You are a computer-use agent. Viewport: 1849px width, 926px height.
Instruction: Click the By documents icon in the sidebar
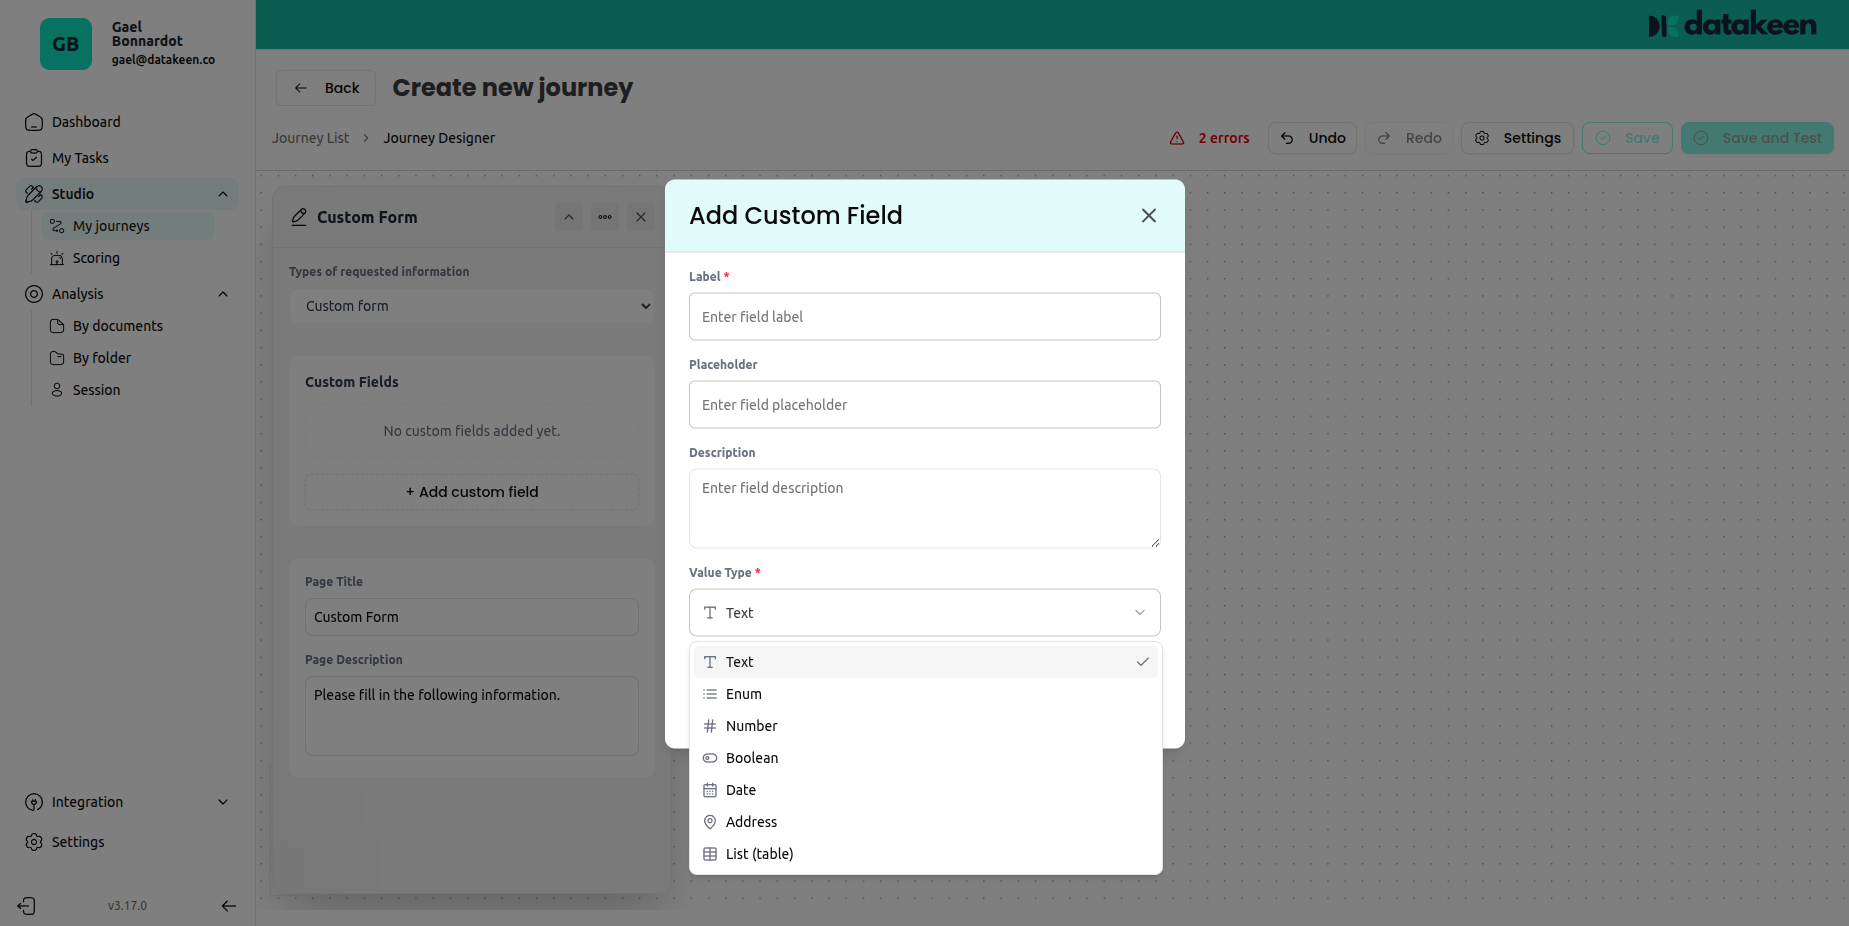coord(58,325)
